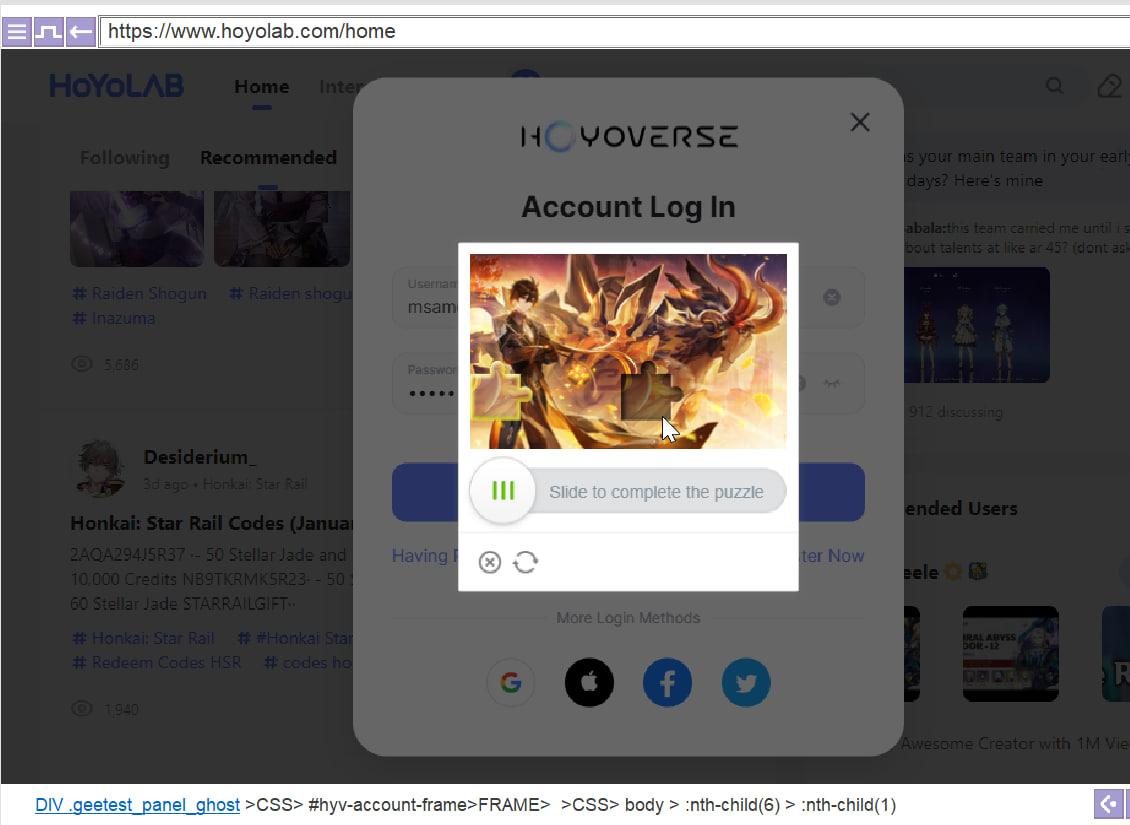Screen dimensions: 1130x825
Task: Switch to the Following tab
Action: click(125, 158)
